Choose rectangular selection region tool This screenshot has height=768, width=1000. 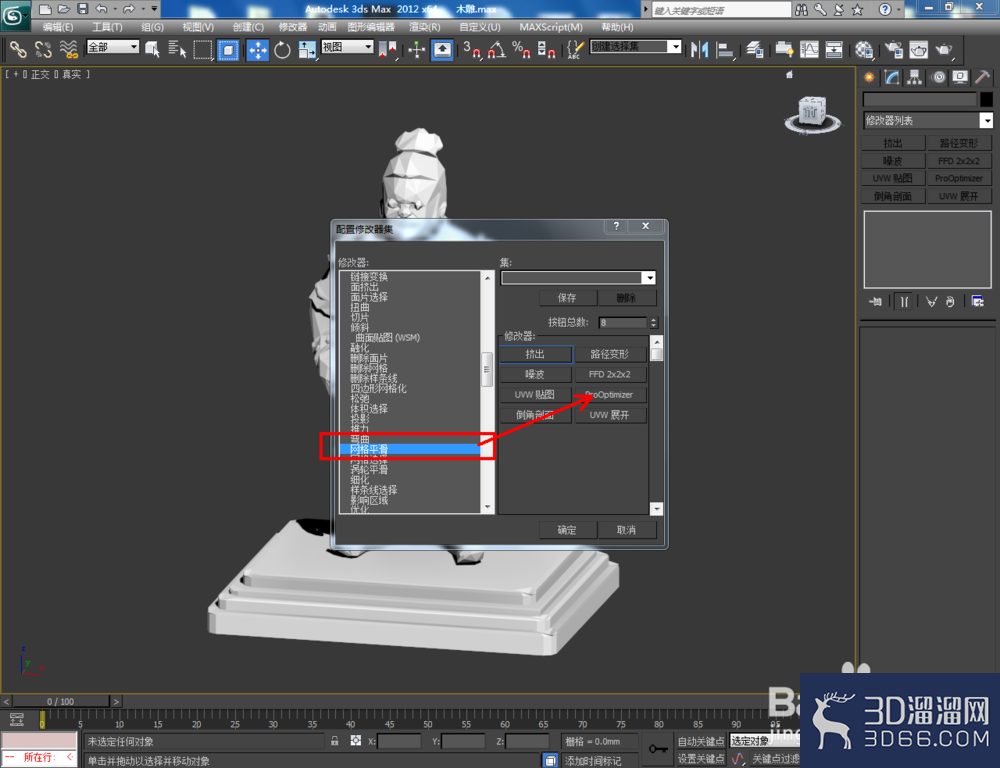tap(203, 49)
